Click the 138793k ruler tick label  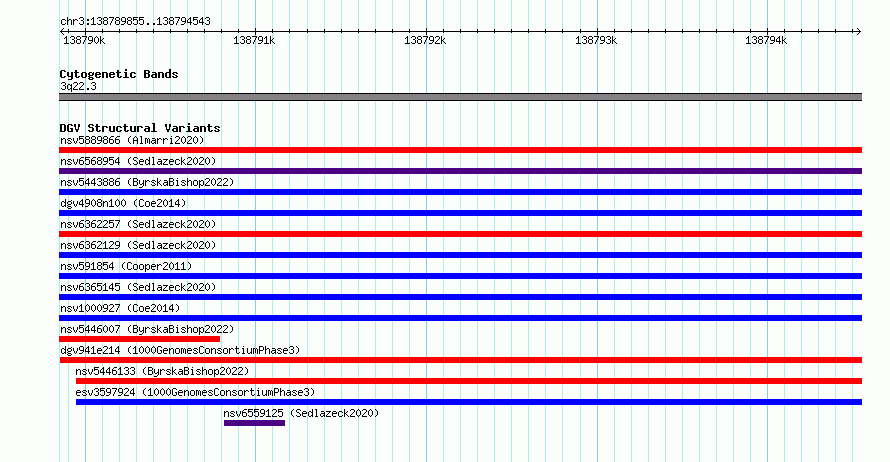(596, 40)
